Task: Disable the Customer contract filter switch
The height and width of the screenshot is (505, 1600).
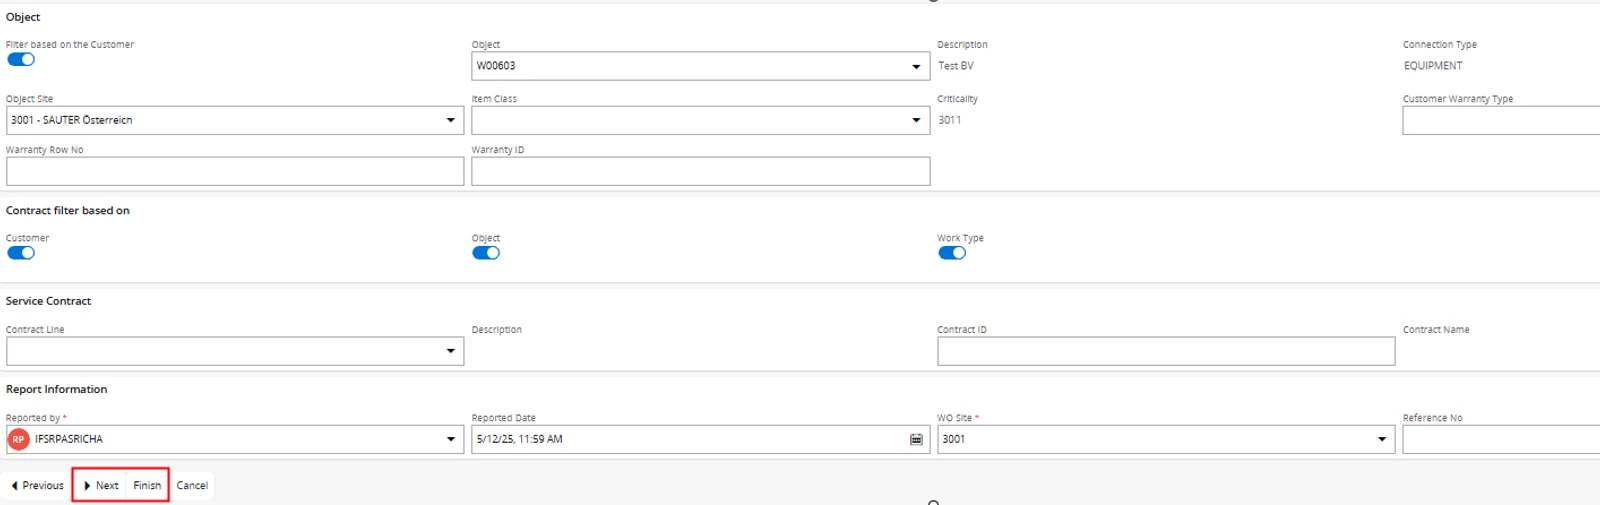Action: pyautogui.click(x=21, y=252)
